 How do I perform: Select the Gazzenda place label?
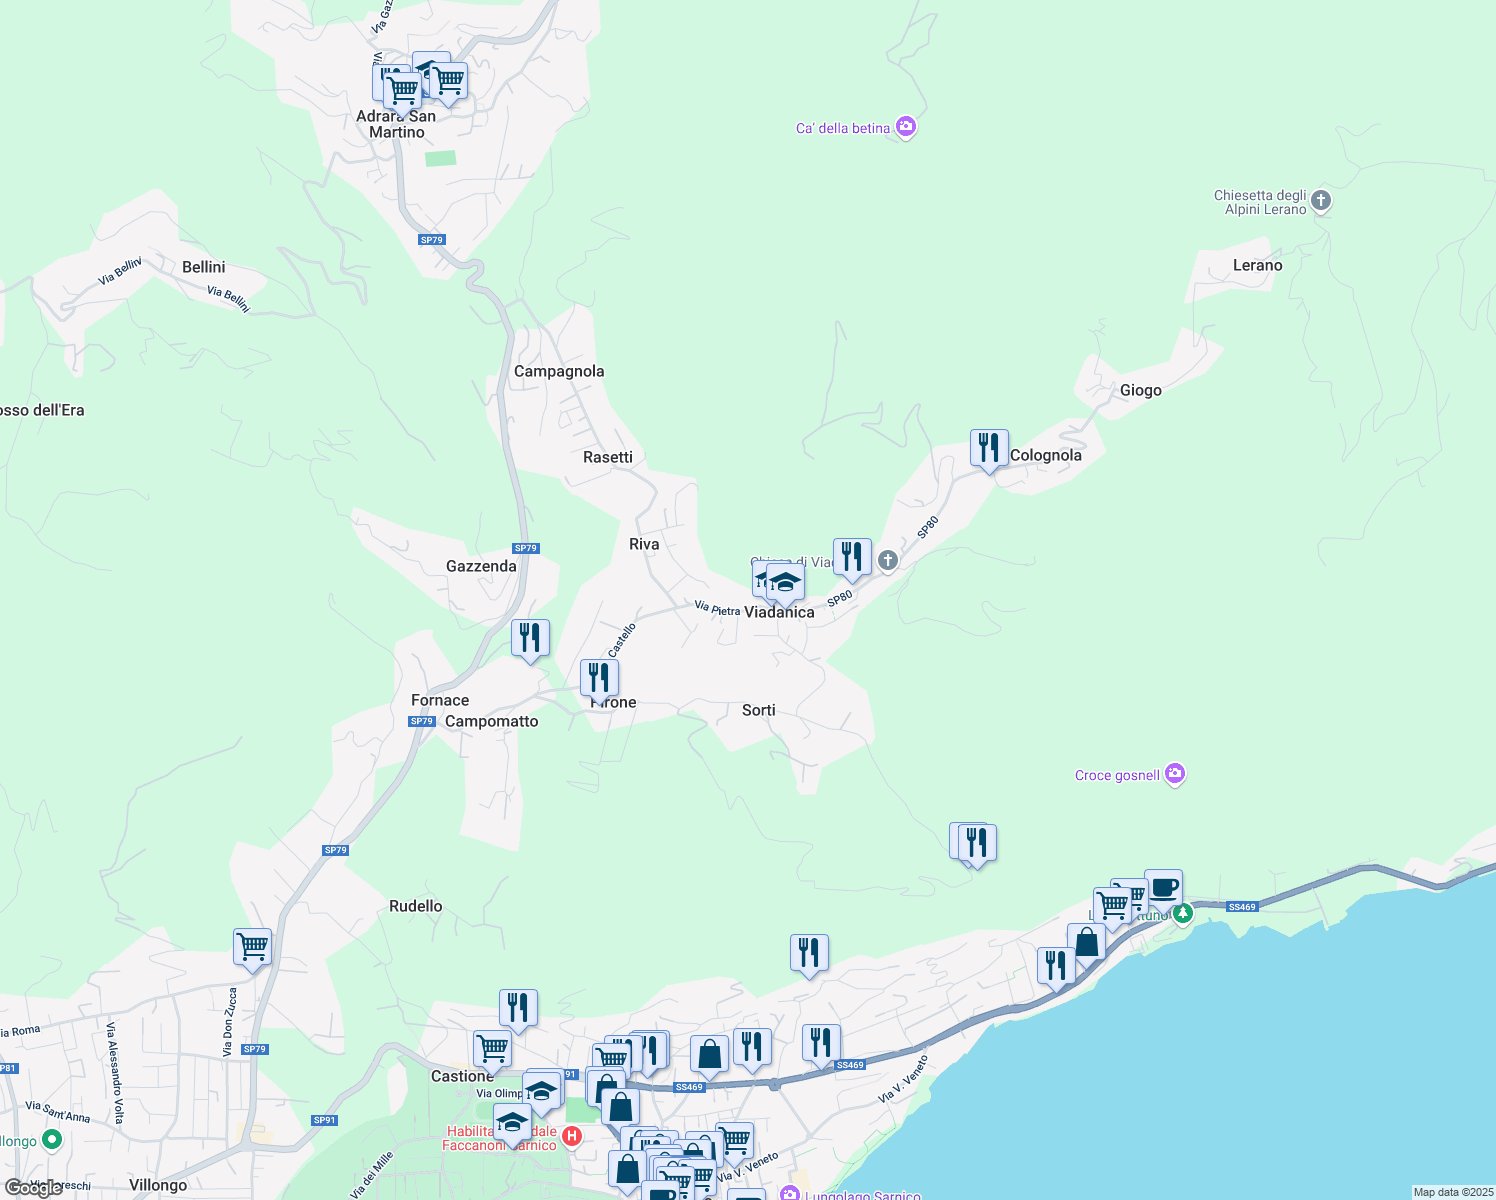pos(481,566)
